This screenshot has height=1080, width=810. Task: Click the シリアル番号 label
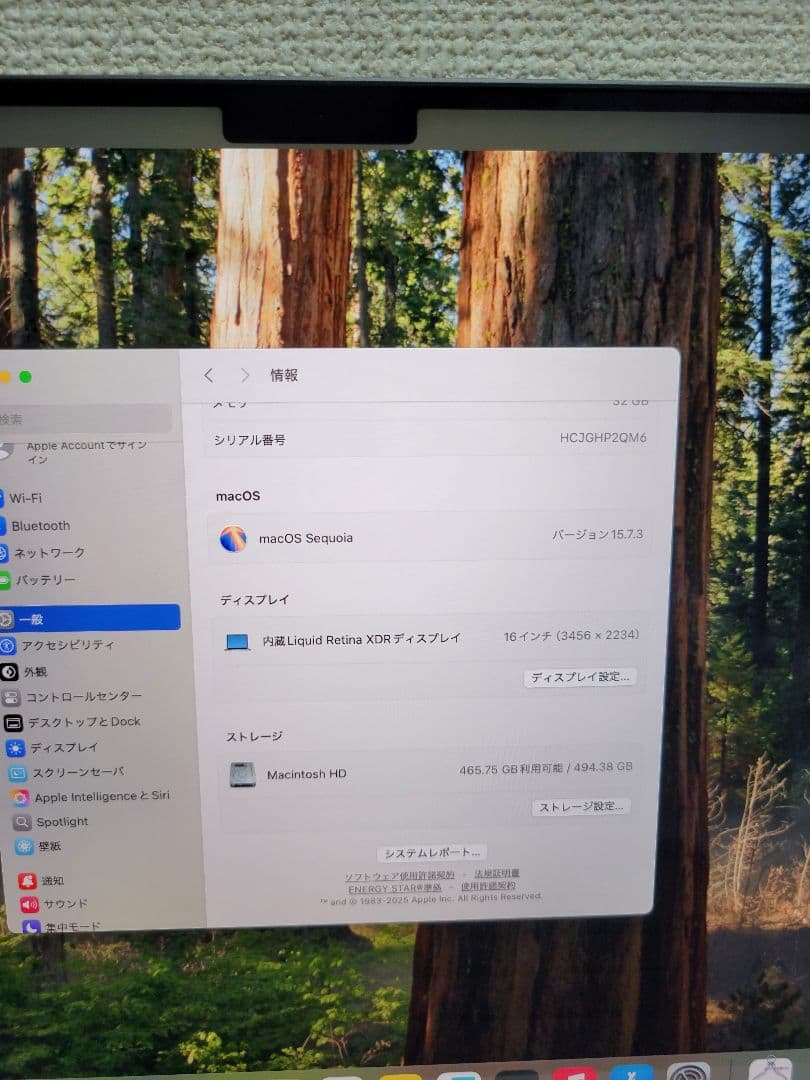[249, 439]
